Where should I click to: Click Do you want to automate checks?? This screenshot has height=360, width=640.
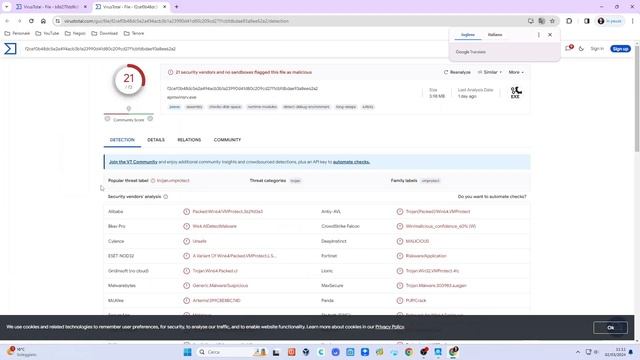492,197
